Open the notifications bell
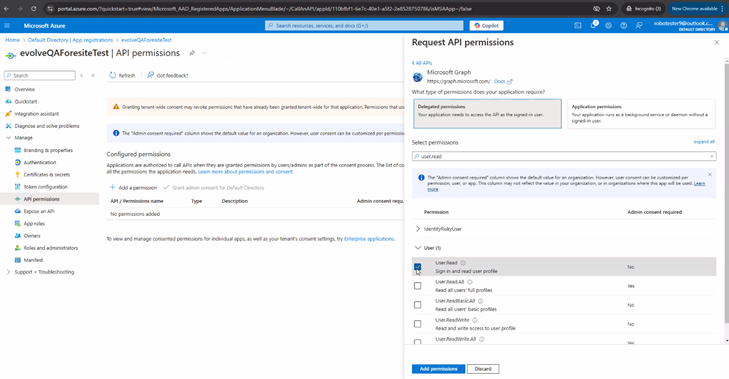729x379 pixels. point(593,26)
